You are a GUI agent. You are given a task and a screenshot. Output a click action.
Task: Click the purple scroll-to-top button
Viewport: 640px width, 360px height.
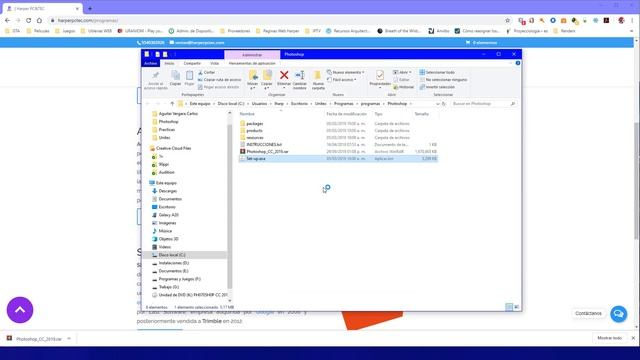point(20,310)
